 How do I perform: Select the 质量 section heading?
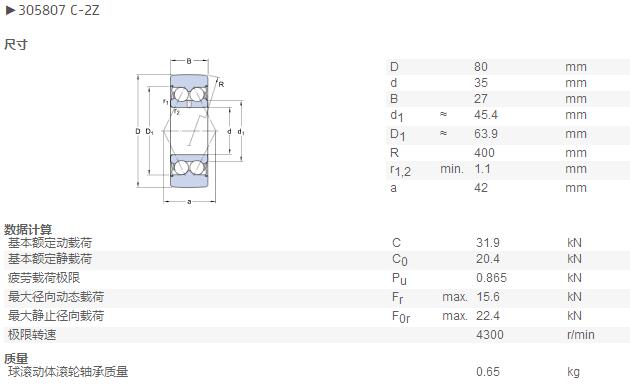tap(16, 358)
